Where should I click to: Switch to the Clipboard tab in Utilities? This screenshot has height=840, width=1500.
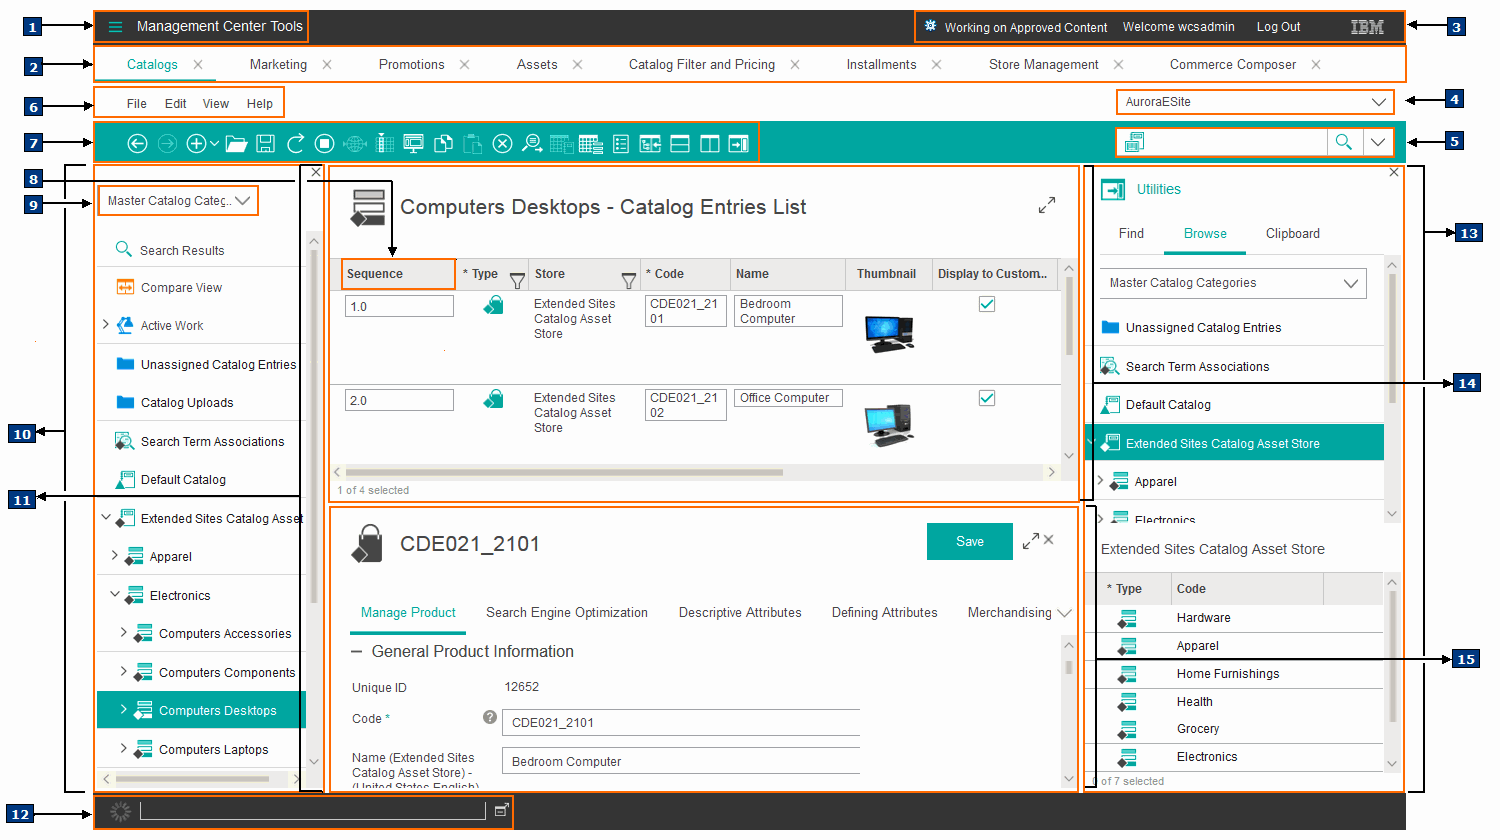click(x=1293, y=233)
